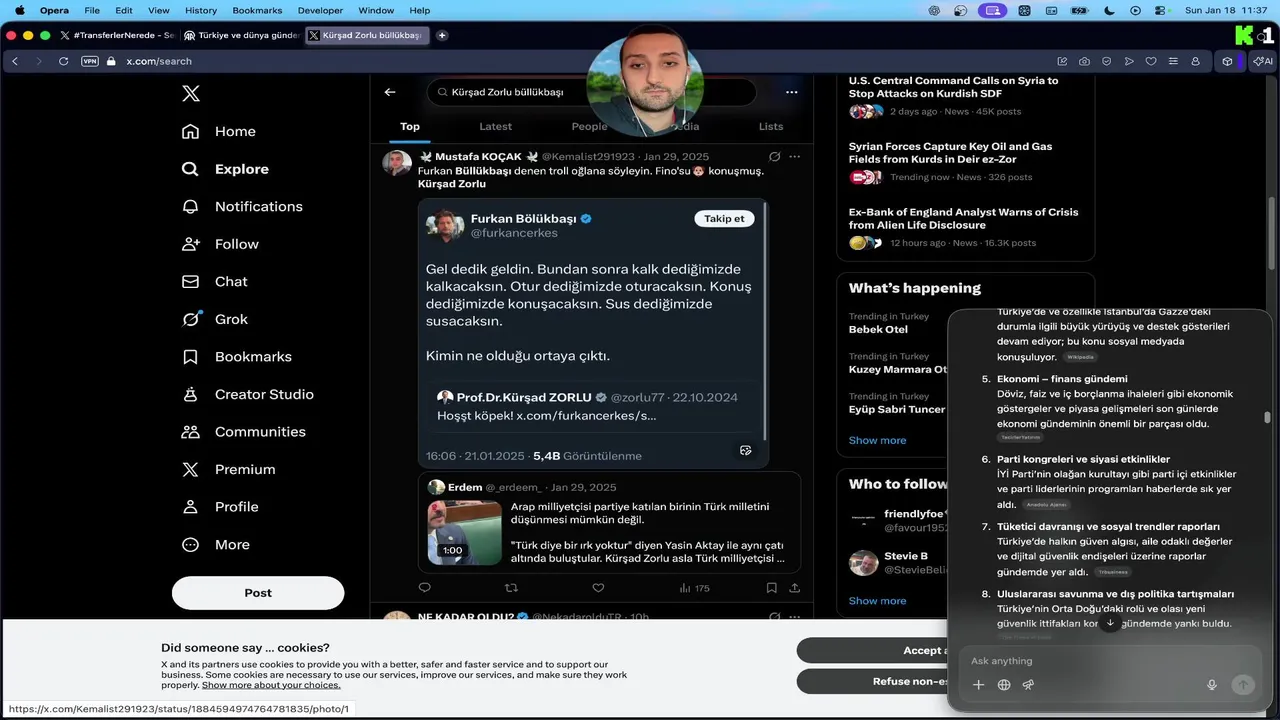
Task: Click the globe web search icon in chat panel
Action: coord(1004,685)
